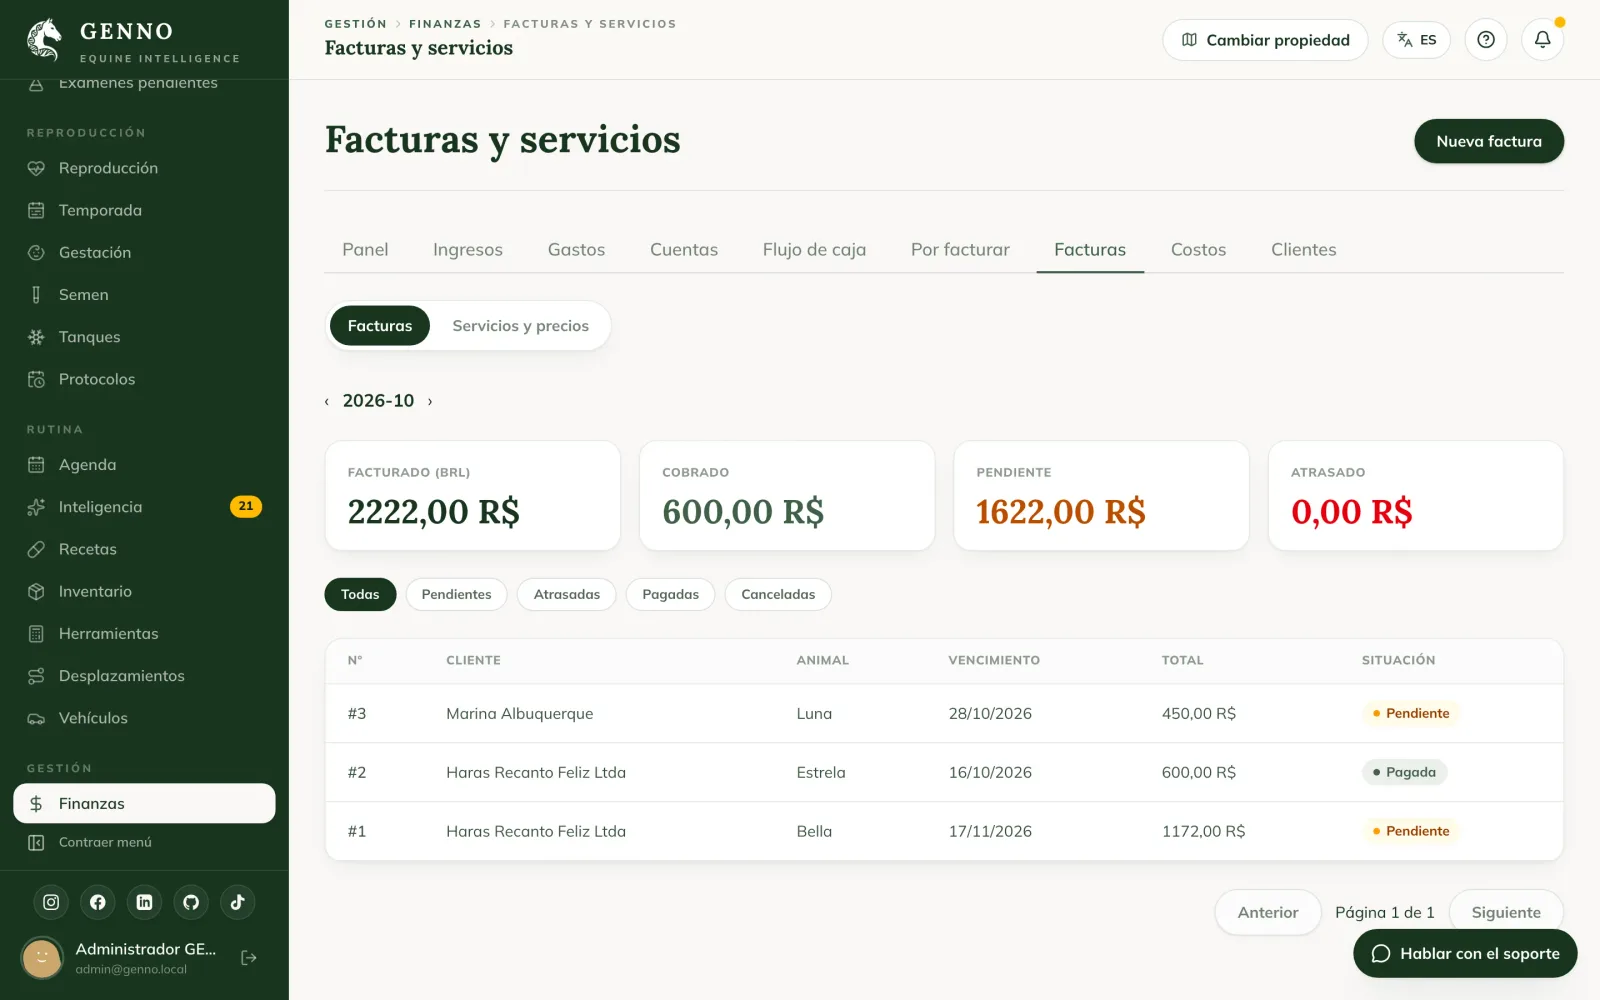Open the Flujo de caja tab
Image resolution: width=1600 pixels, height=1000 pixels.
(814, 250)
